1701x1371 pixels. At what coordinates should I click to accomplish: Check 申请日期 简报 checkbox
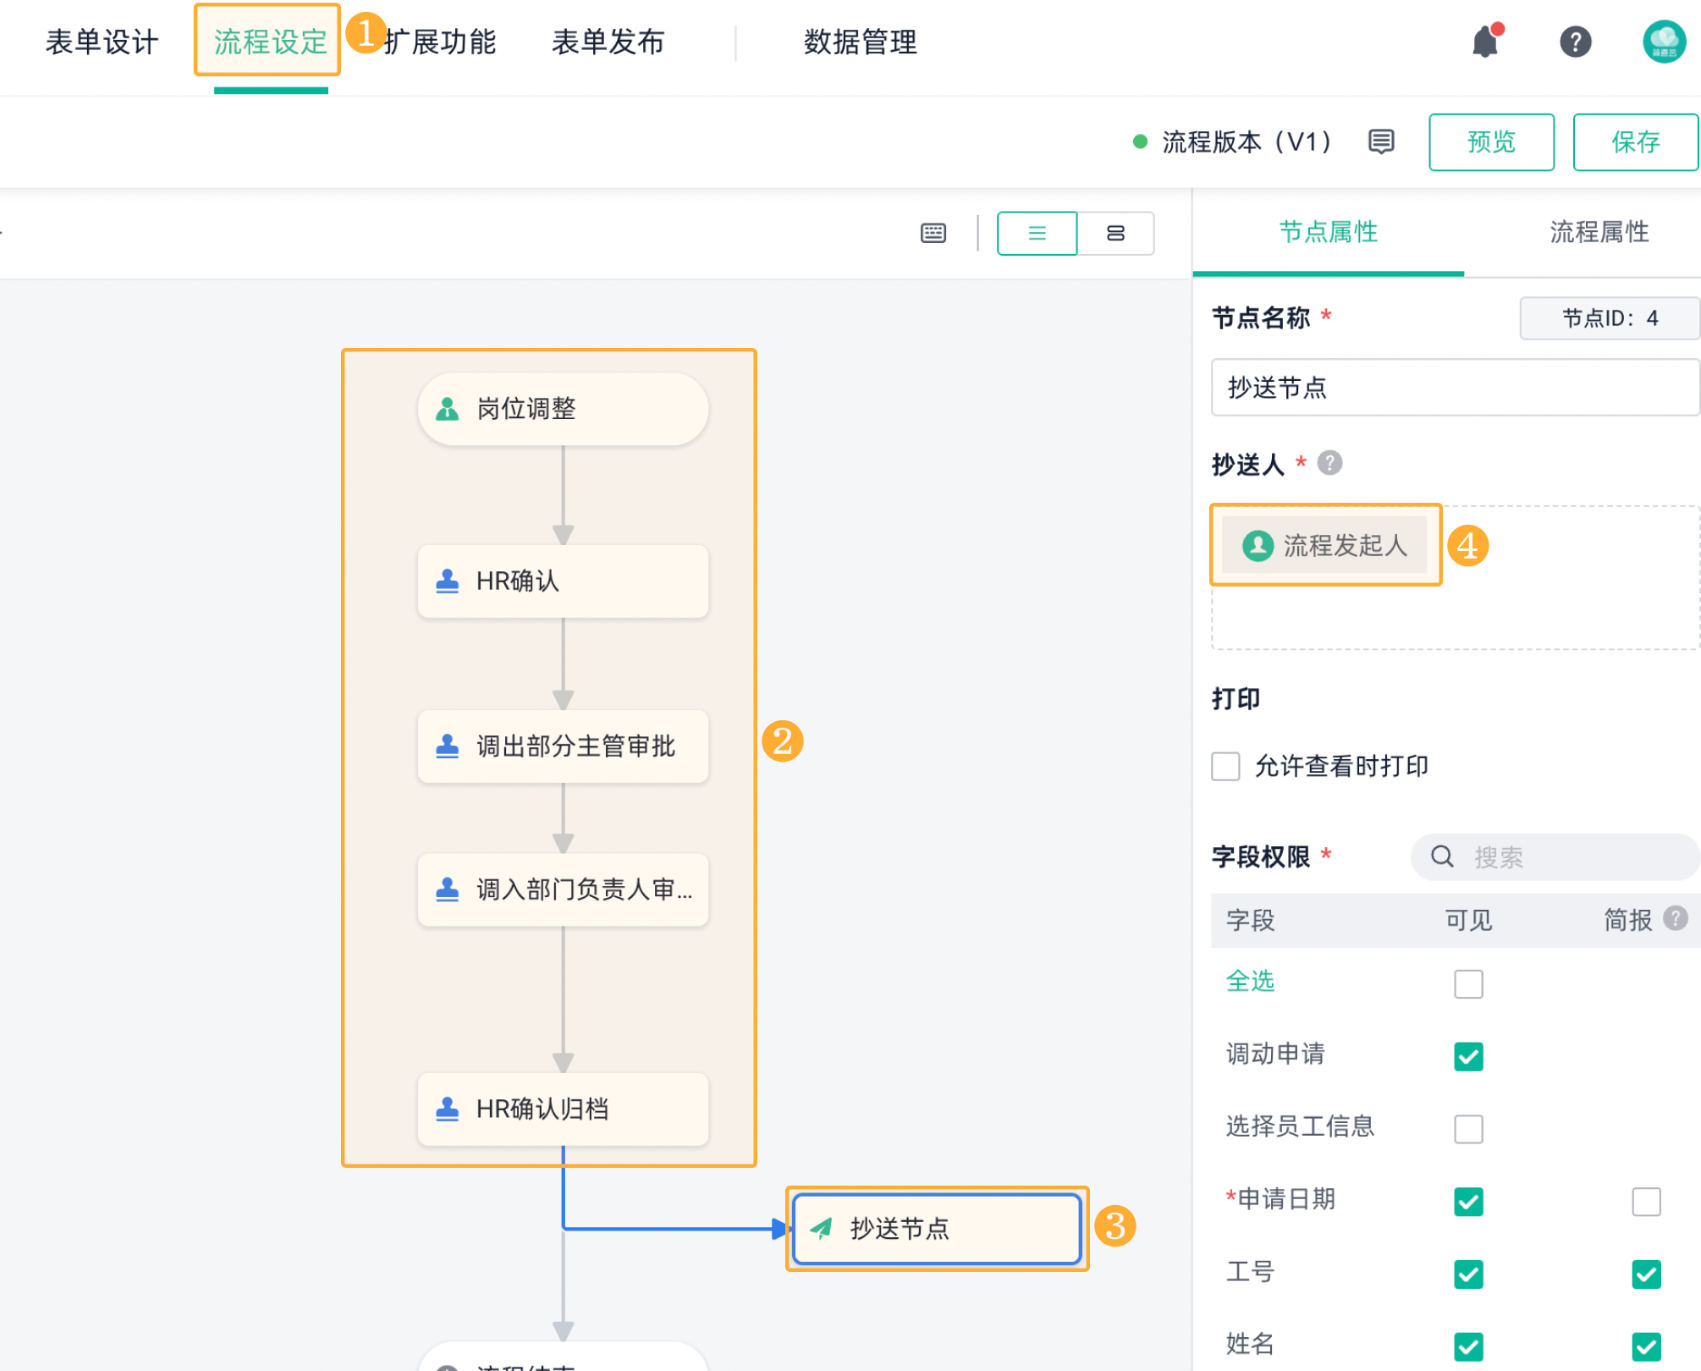[x=1646, y=1201]
